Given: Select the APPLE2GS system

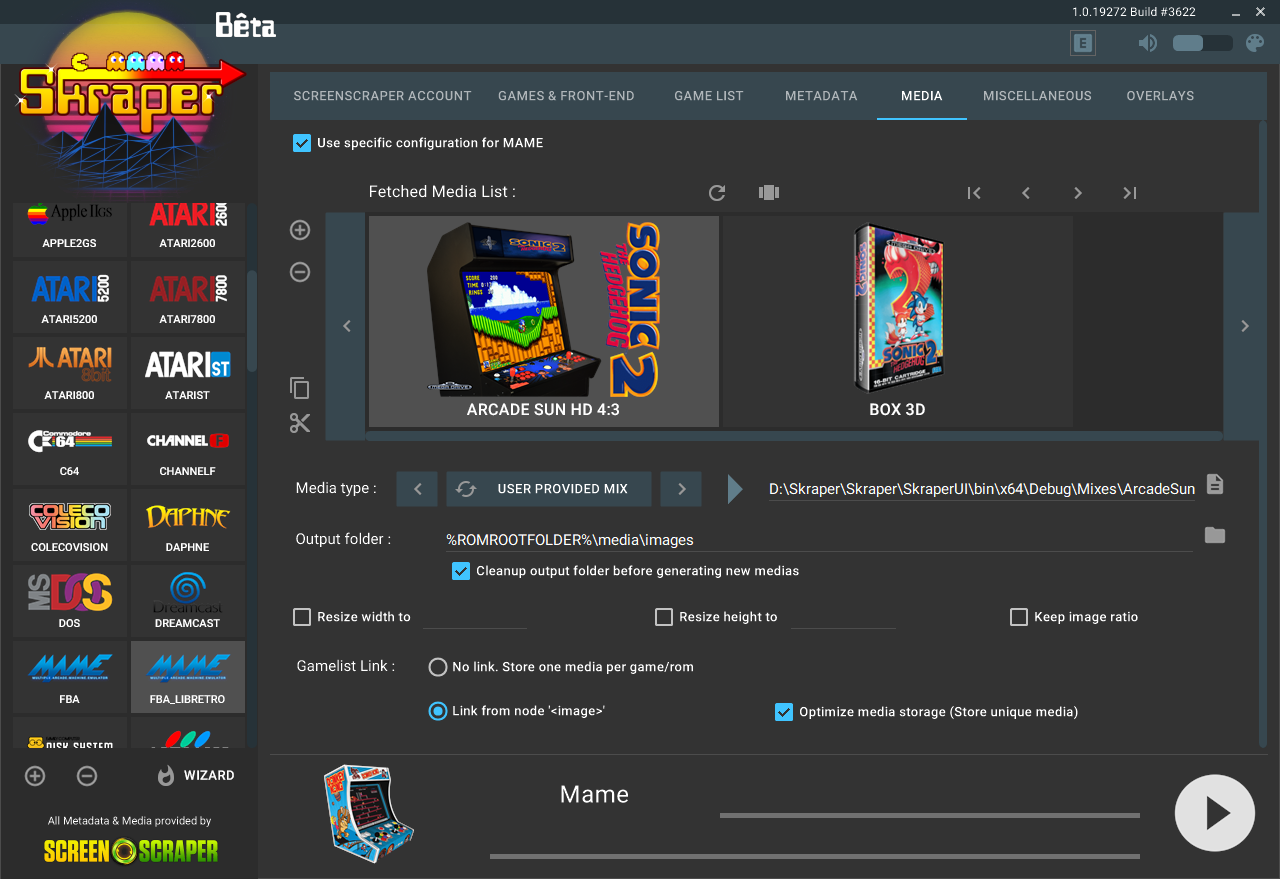Looking at the screenshot, I should point(69,230).
